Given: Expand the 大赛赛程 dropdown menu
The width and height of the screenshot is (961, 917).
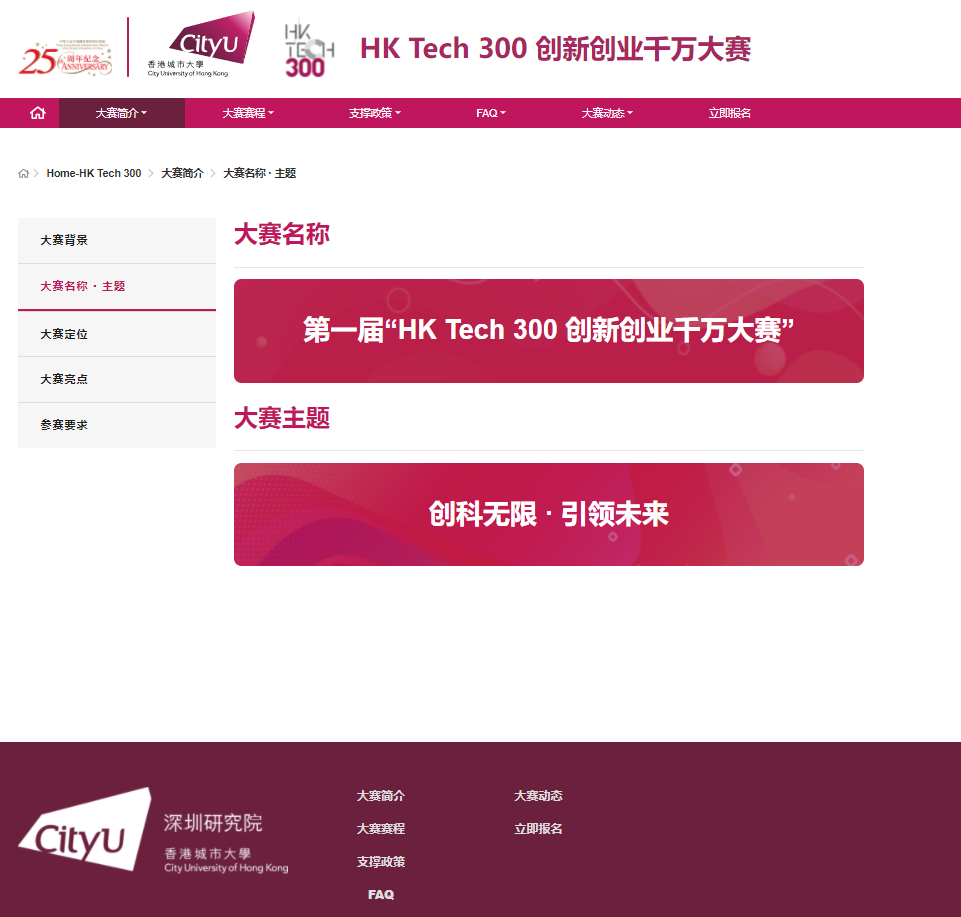Looking at the screenshot, I should pyautogui.click(x=248, y=113).
